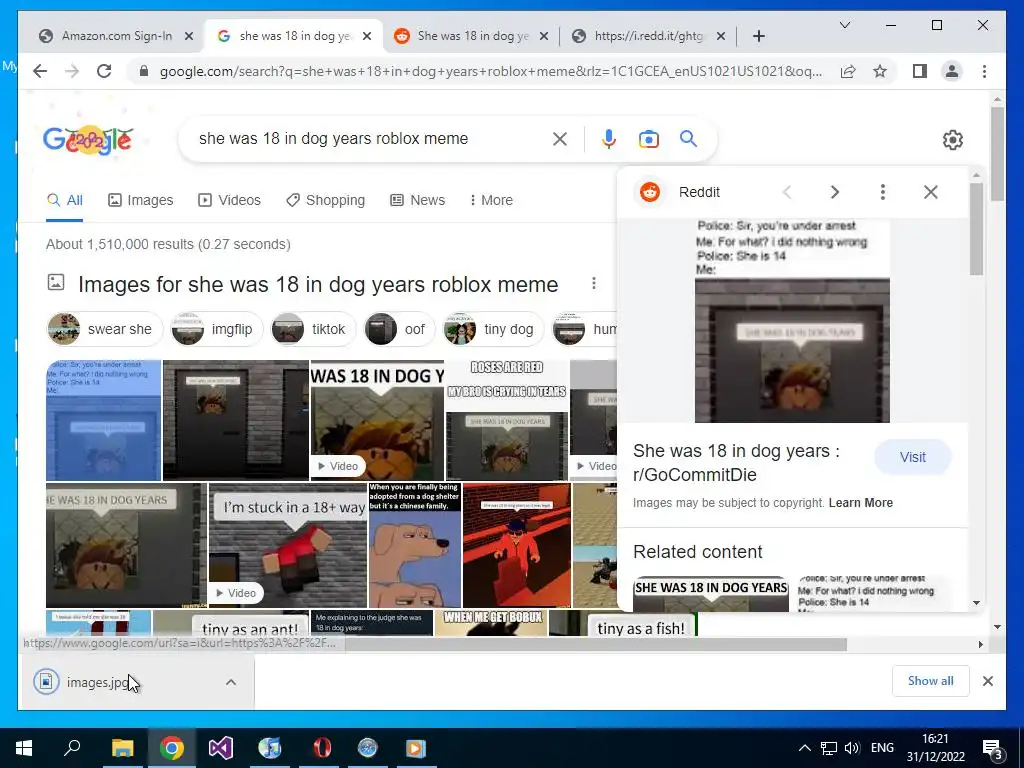This screenshot has width=1024, height=768.
Task: Close the Amazon.com Sign-In tab
Action: 189,36
